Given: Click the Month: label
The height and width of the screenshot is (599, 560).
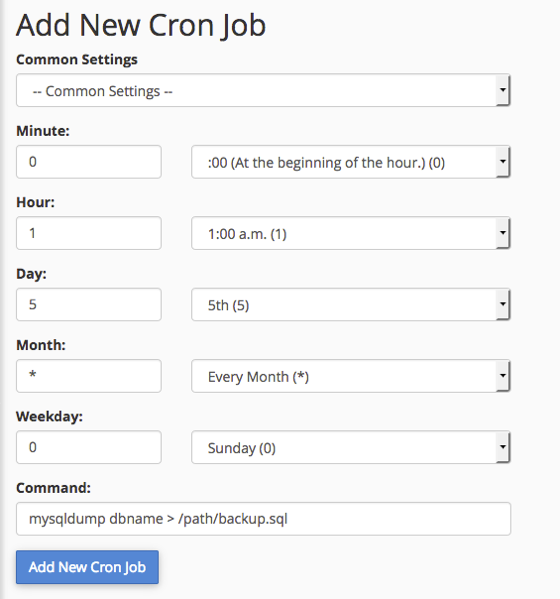Looking at the screenshot, I should click(x=41, y=345).
